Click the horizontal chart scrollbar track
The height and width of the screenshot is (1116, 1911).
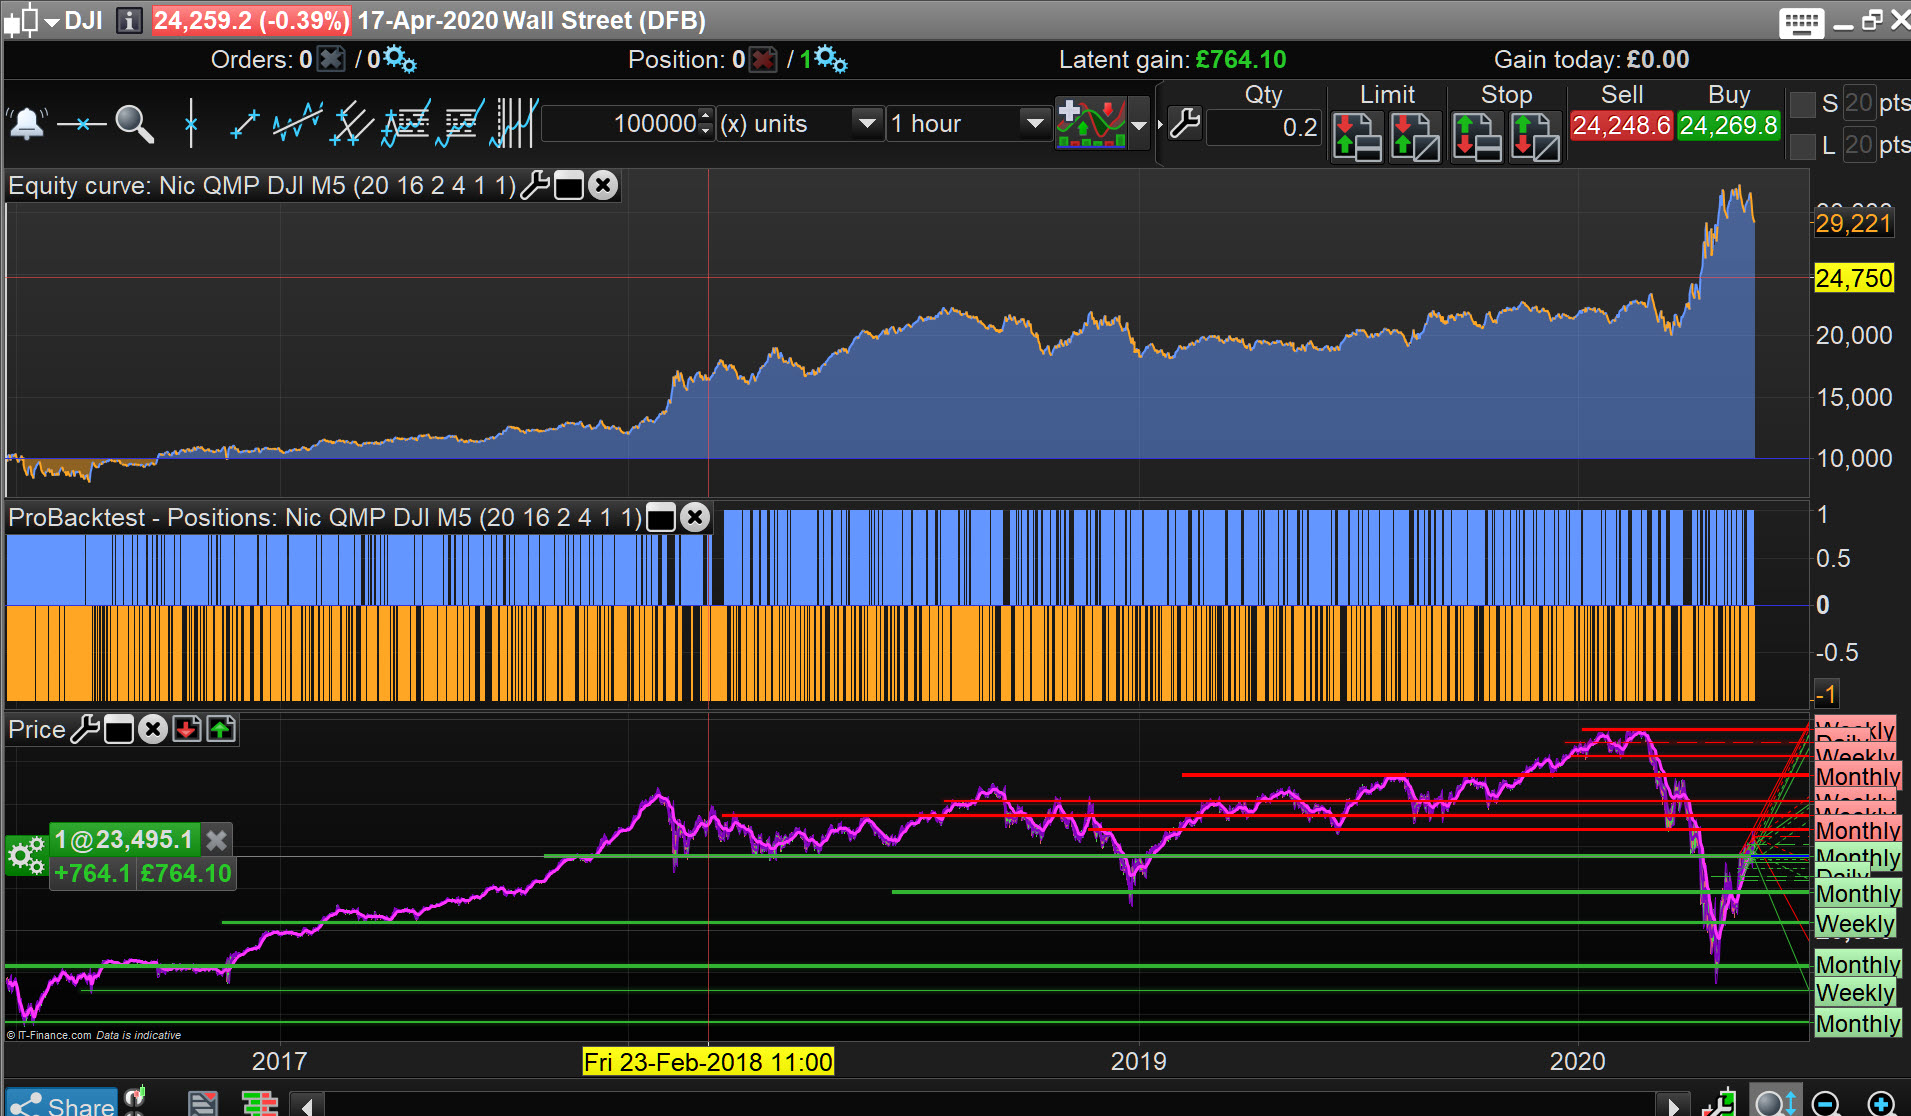pos(990,1105)
